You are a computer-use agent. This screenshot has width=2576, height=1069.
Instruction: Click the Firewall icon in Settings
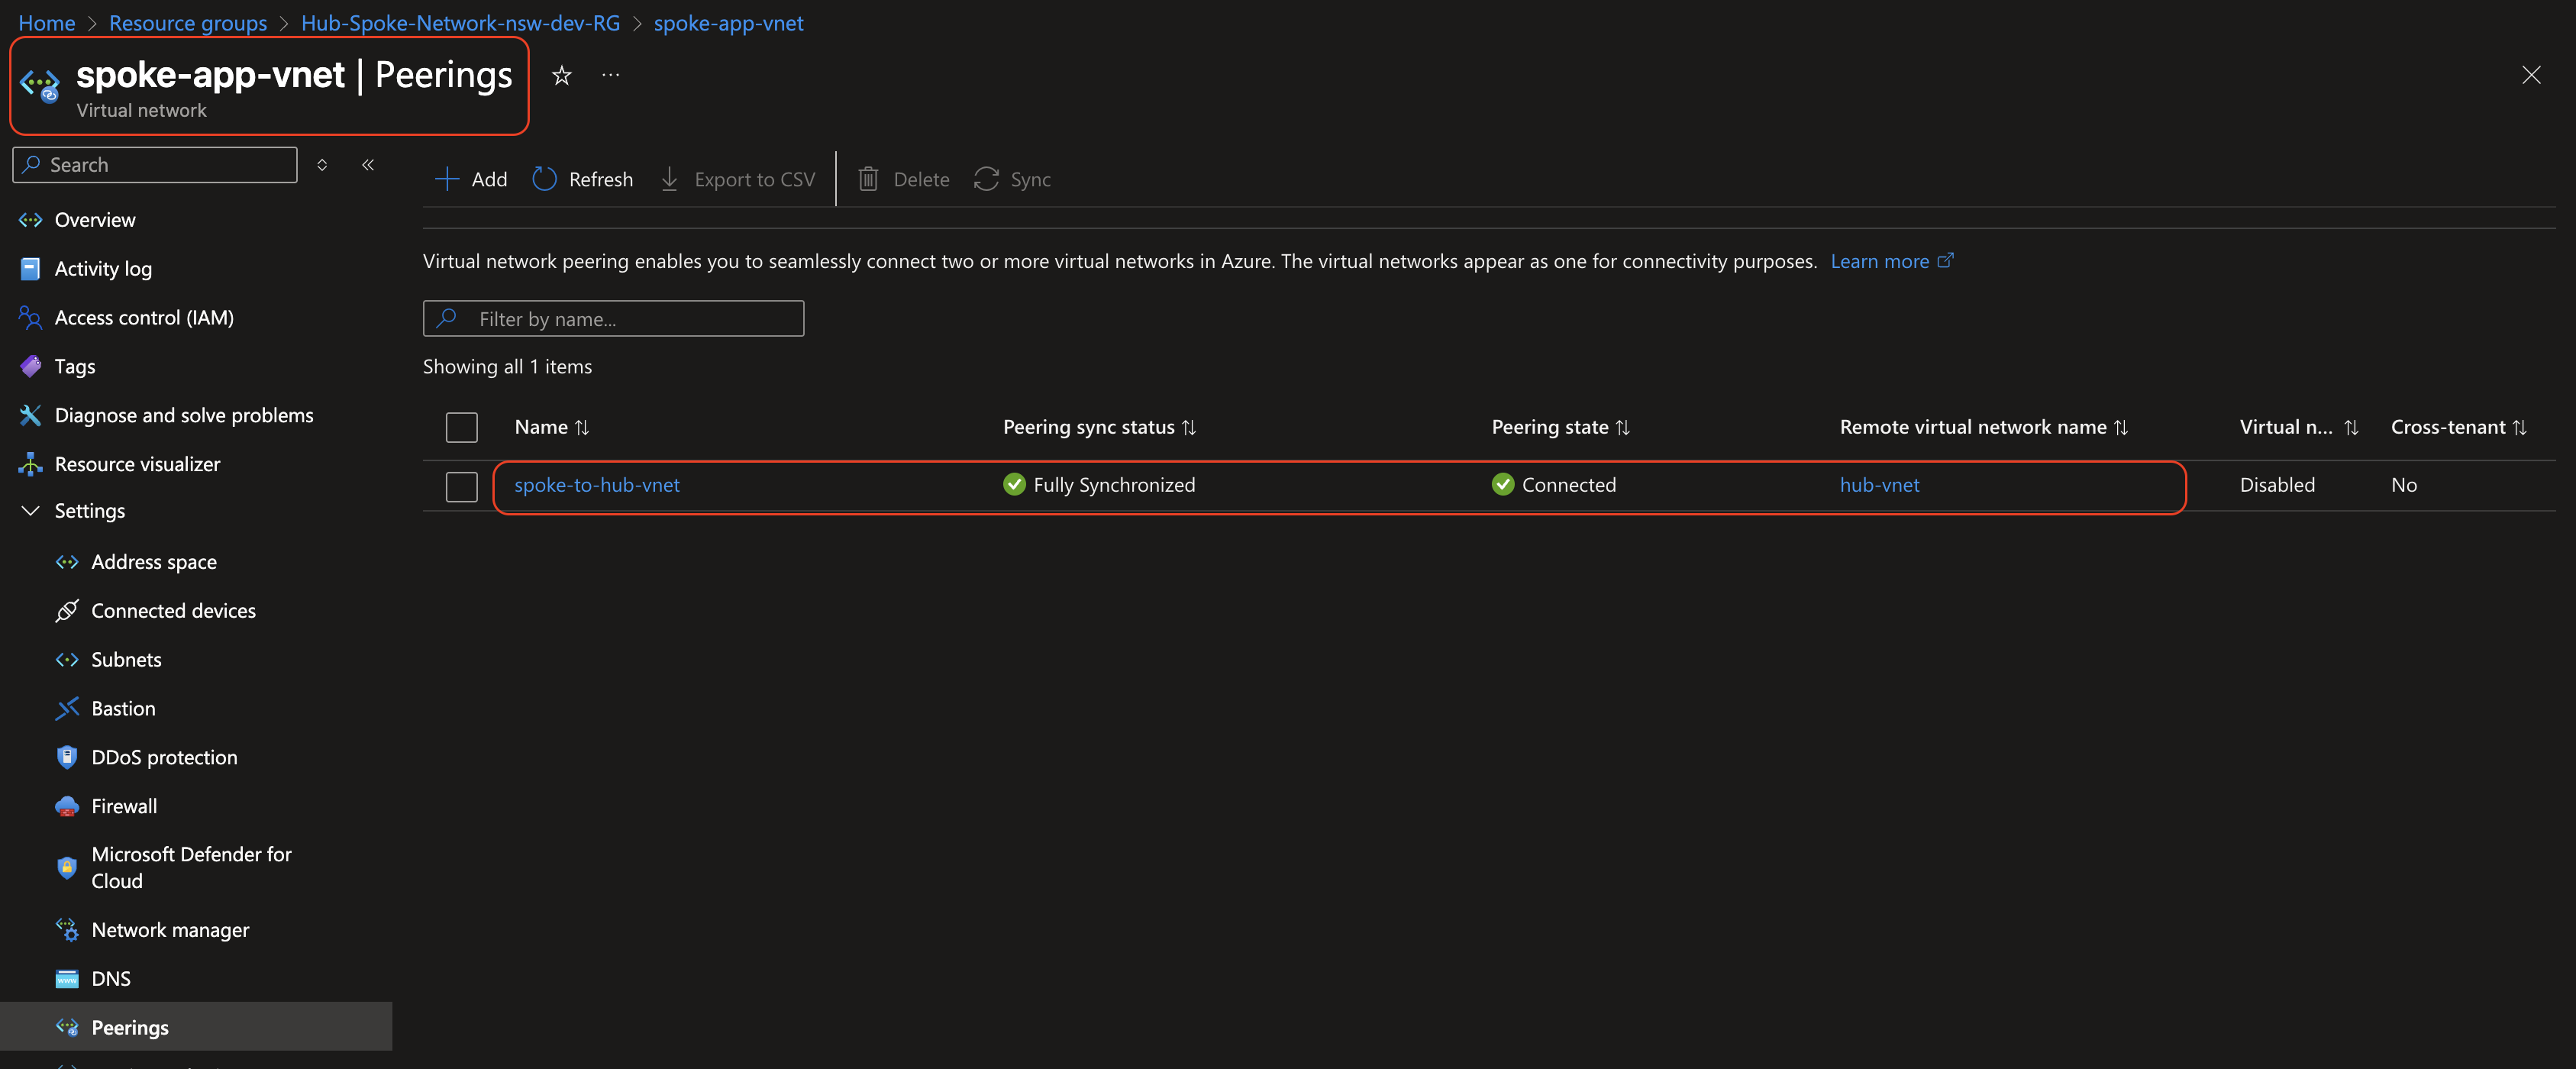66,806
